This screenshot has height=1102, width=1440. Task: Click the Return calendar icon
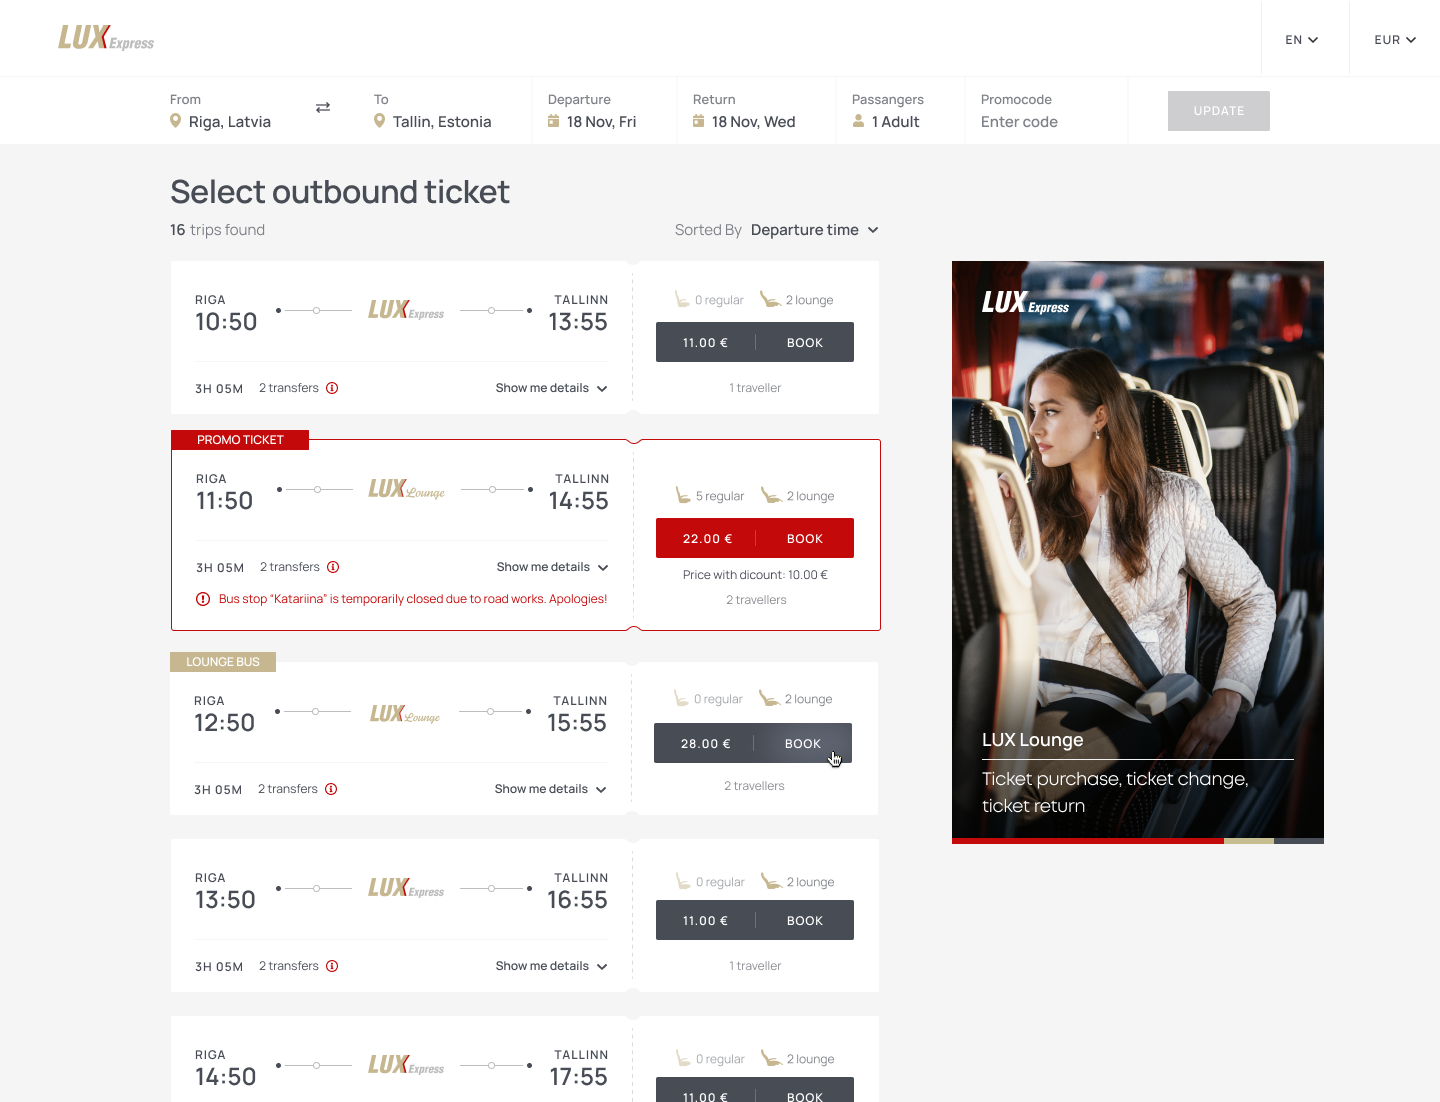tap(699, 121)
